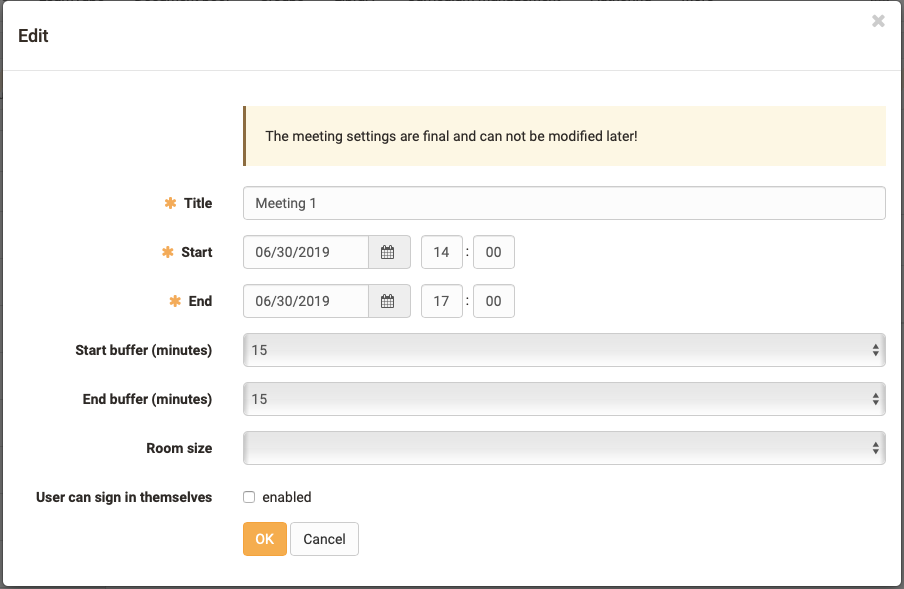The image size is (904, 589).
Task: Click the 'Start buffer (minutes)' label
Action: tap(144, 350)
